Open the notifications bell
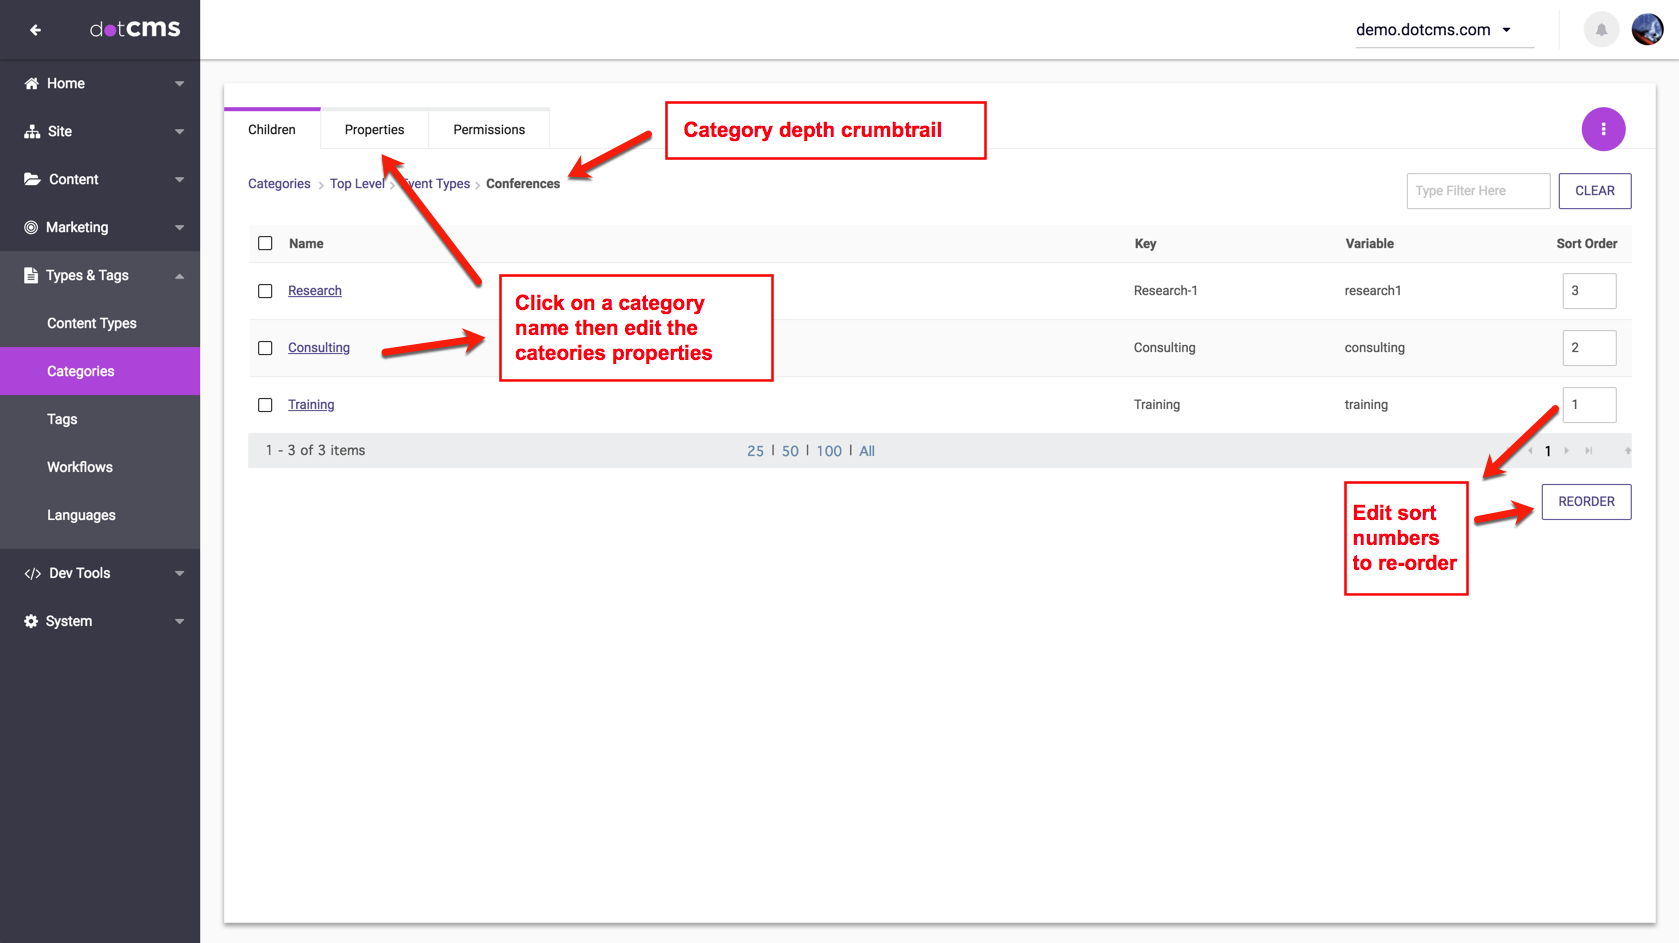This screenshot has width=1679, height=943. point(1601,30)
